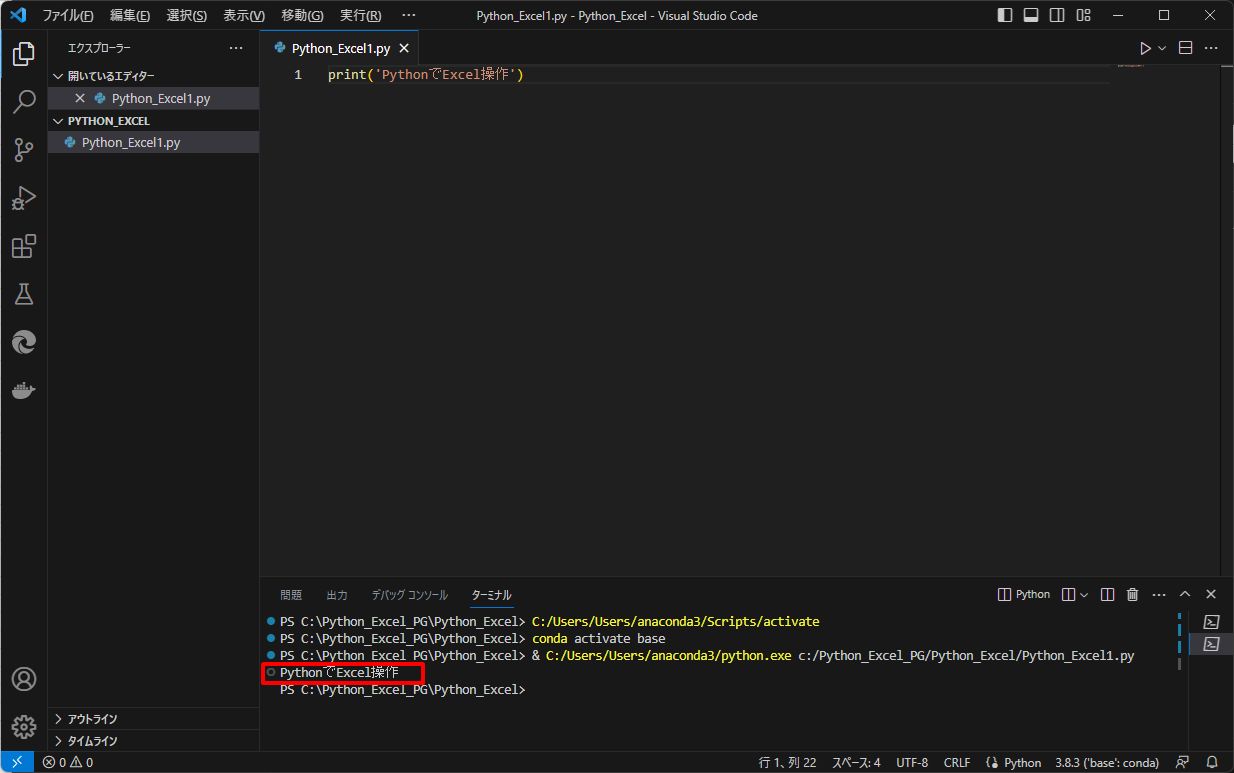
Task: Switch to the 出力 panel tab
Action: coord(337,594)
